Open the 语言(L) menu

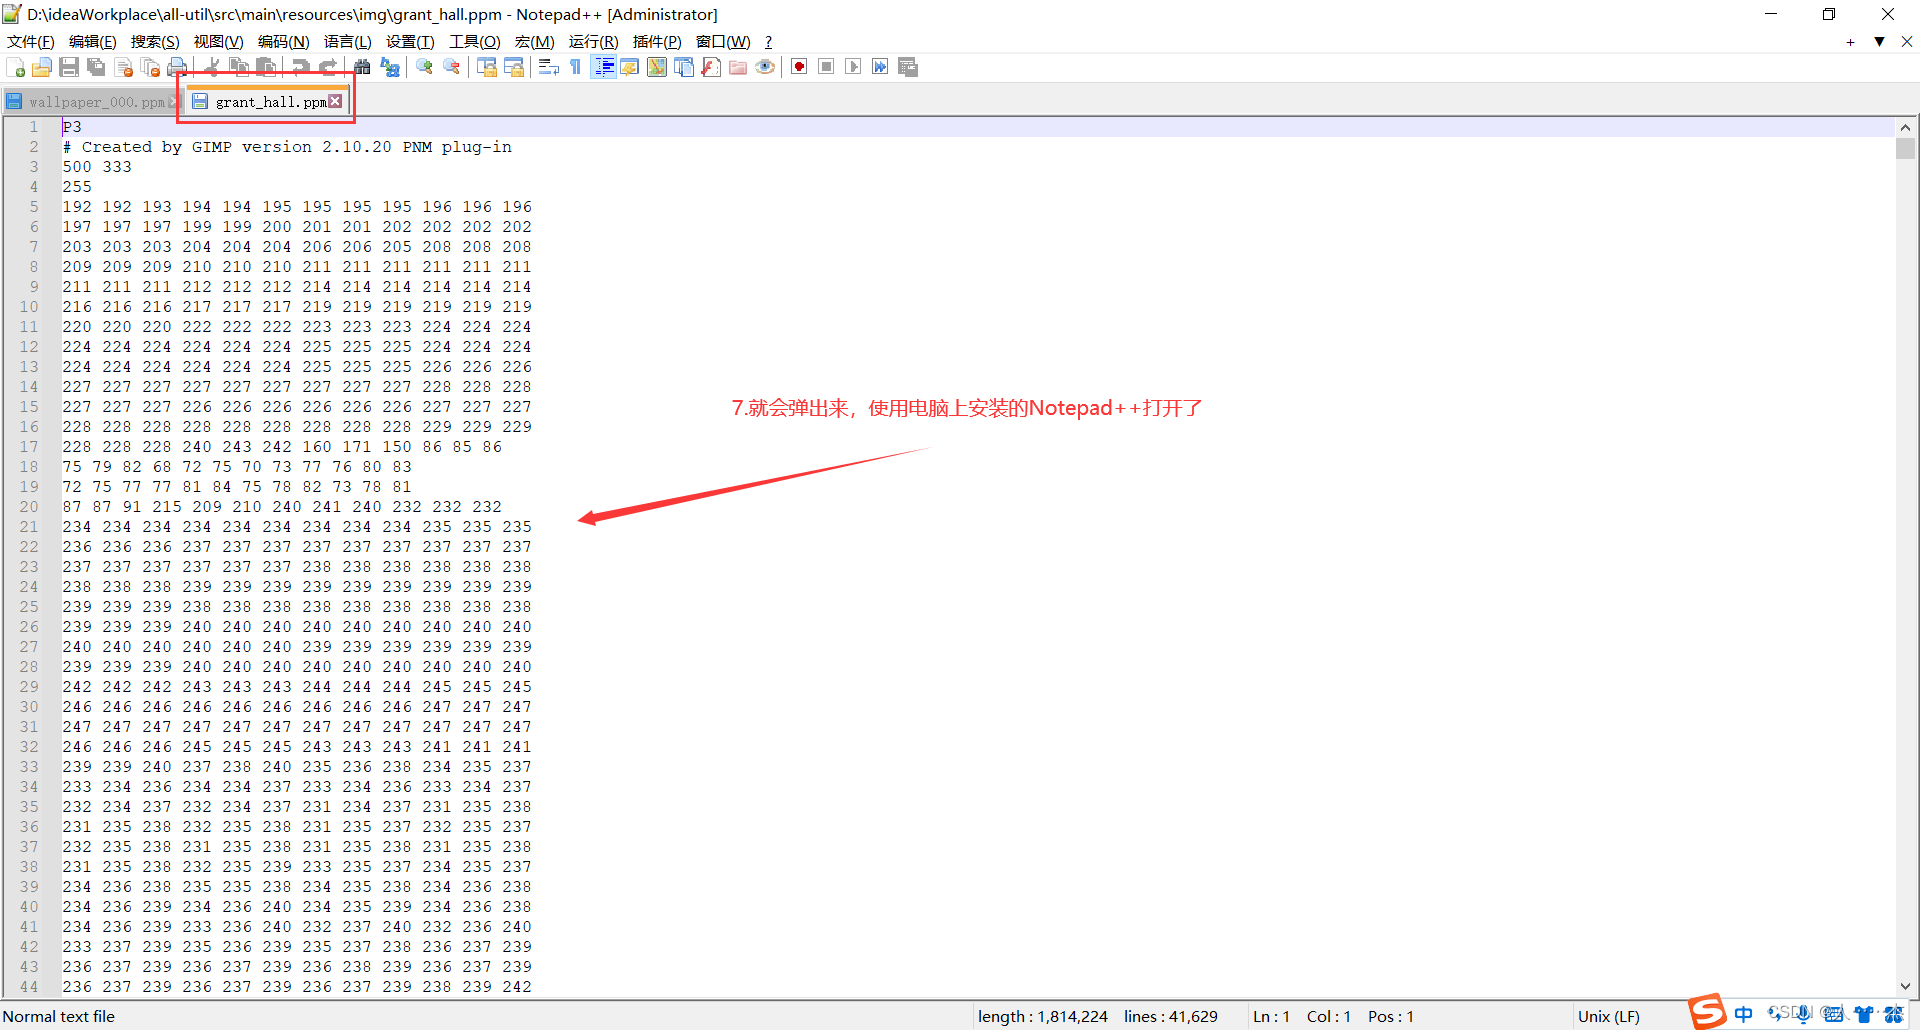[348, 41]
